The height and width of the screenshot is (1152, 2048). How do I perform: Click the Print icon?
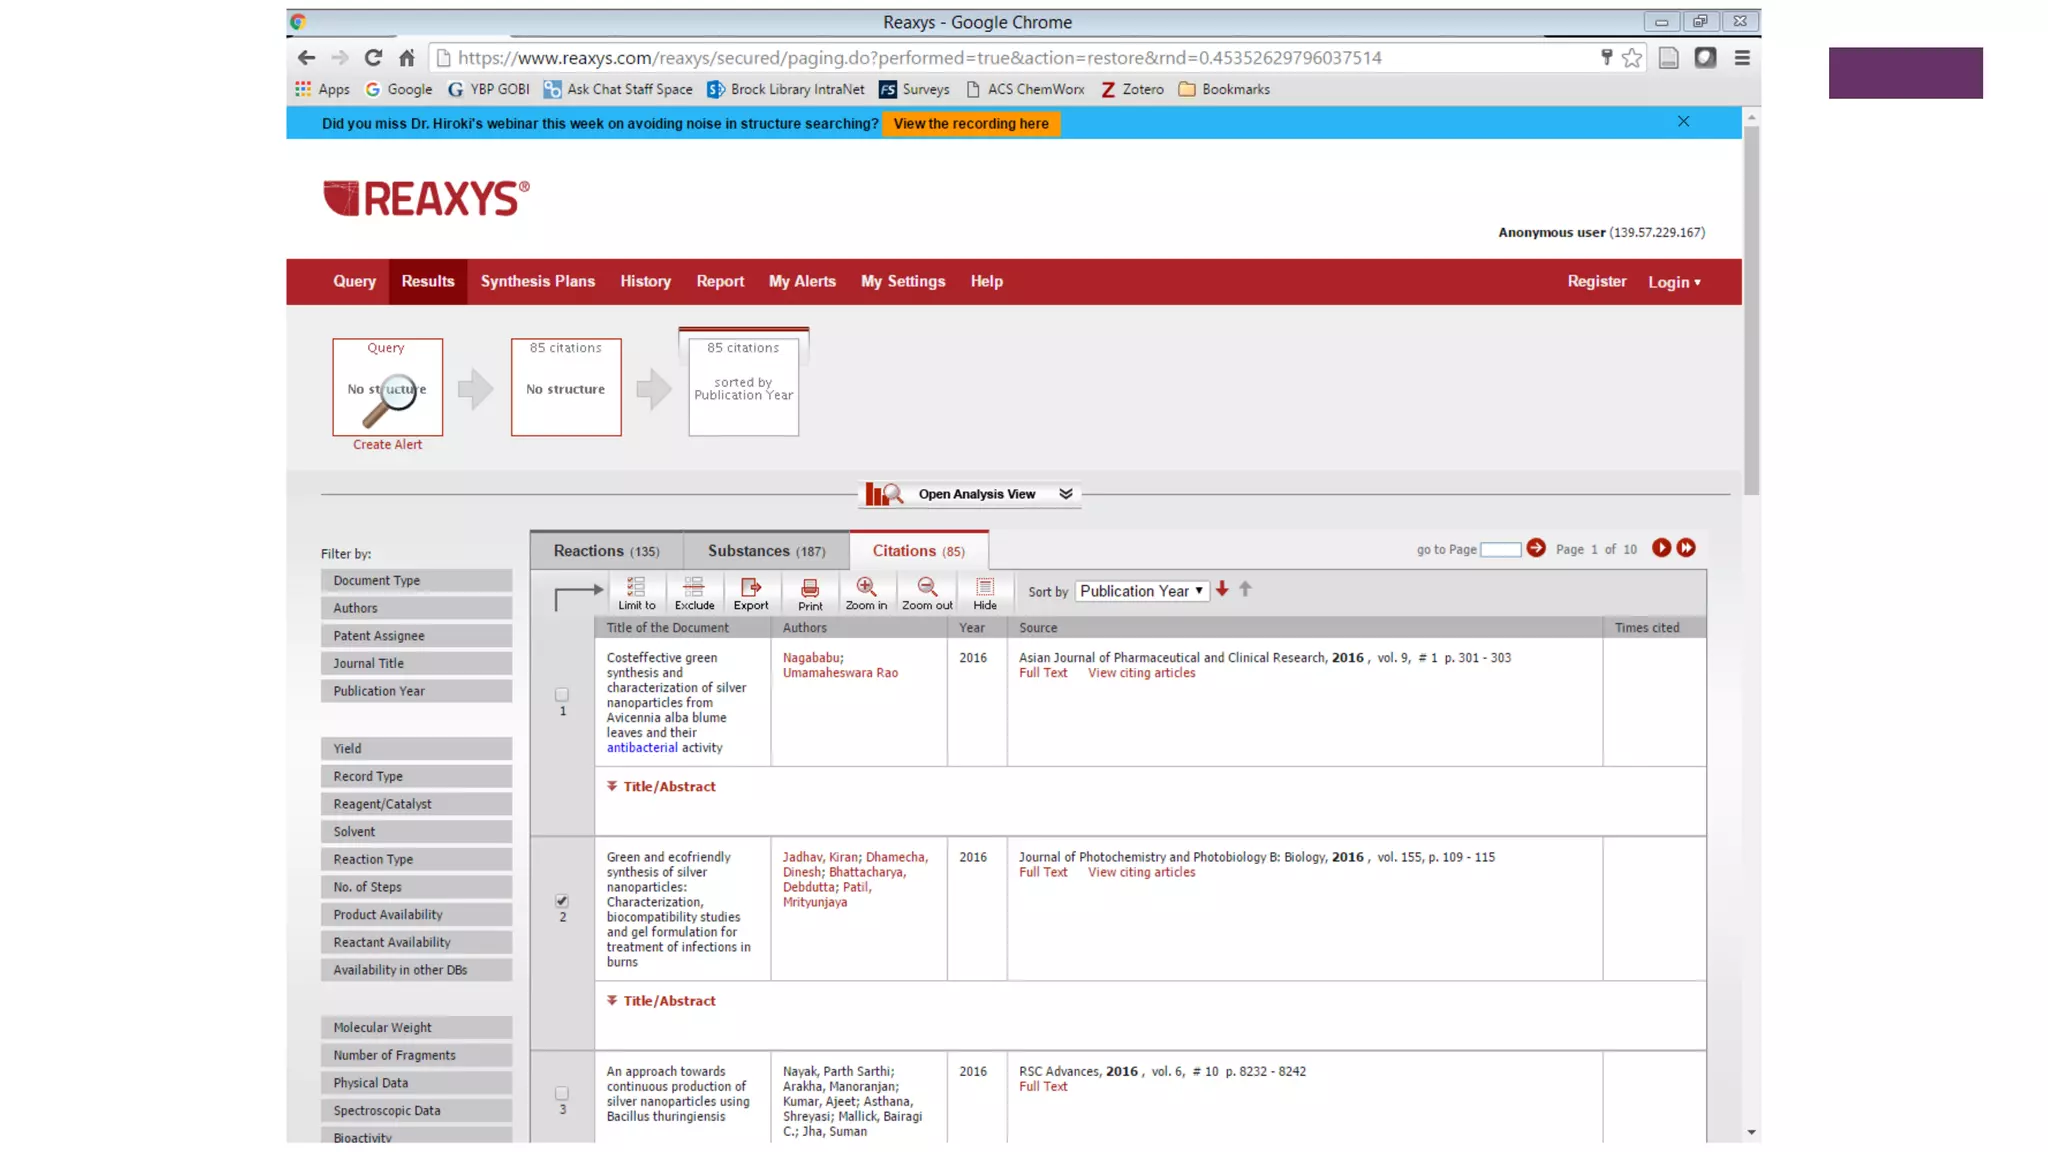pos(810,592)
